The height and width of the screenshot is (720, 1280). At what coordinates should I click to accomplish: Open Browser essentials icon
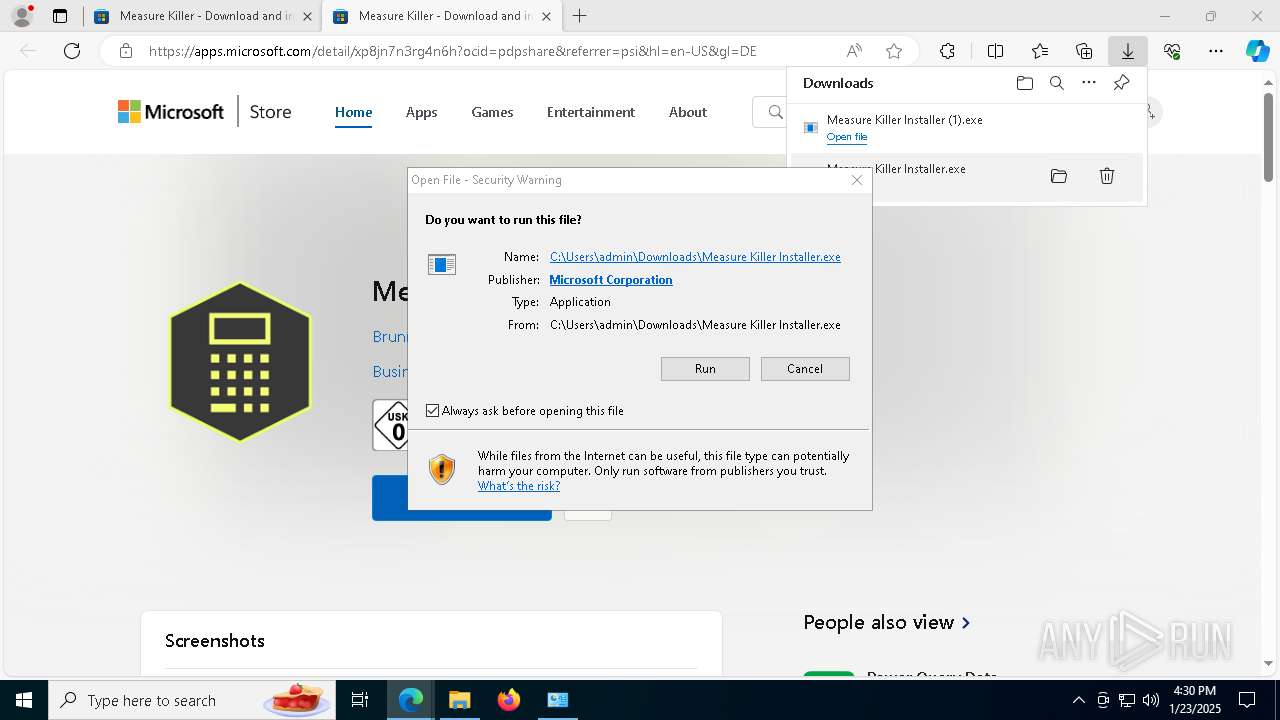[x=1172, y=51]
